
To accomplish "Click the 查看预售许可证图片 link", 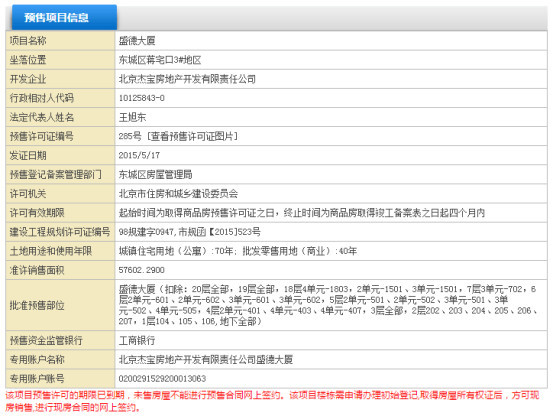I will [193, 136].
